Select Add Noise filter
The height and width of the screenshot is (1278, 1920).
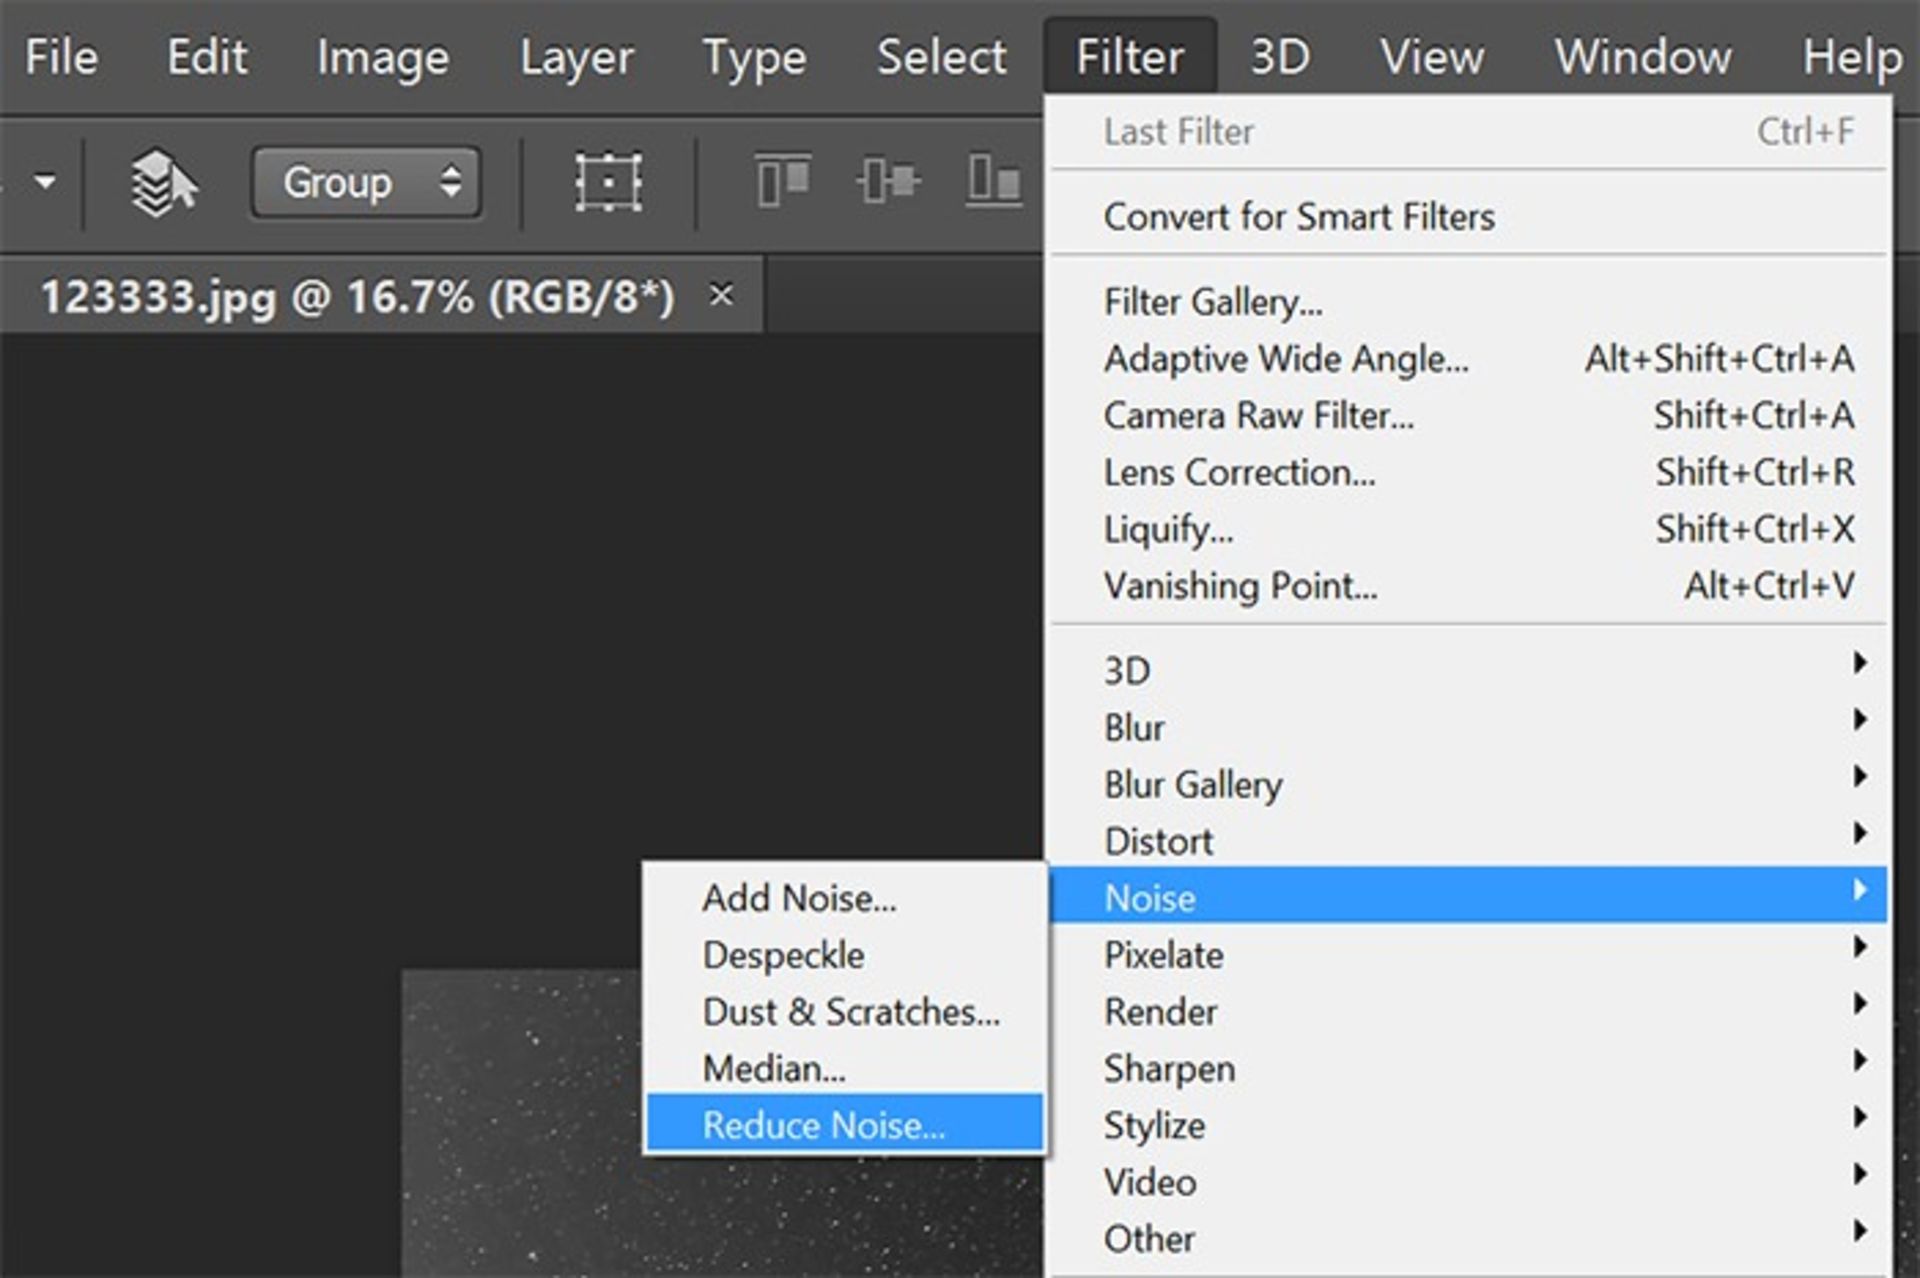(799, 898)
